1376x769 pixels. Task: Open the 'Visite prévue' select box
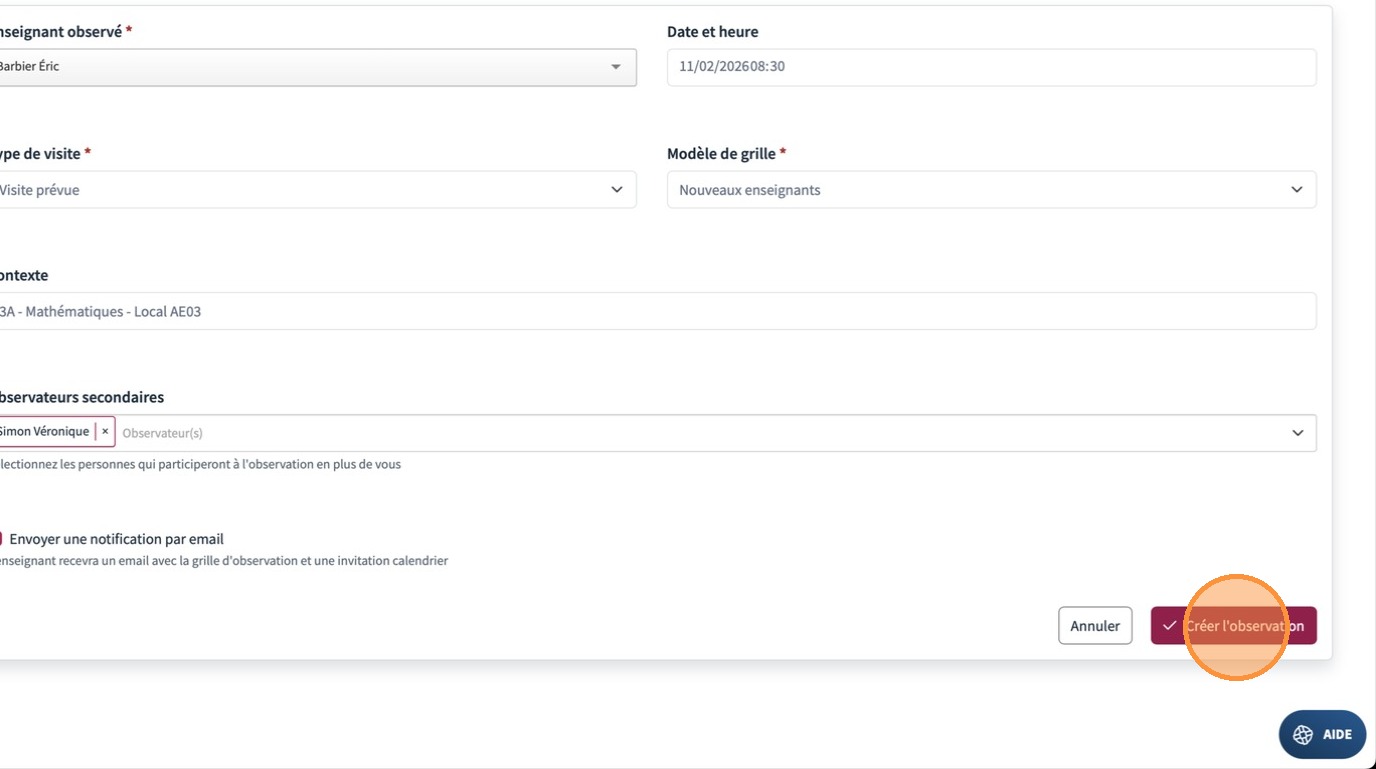300,190
